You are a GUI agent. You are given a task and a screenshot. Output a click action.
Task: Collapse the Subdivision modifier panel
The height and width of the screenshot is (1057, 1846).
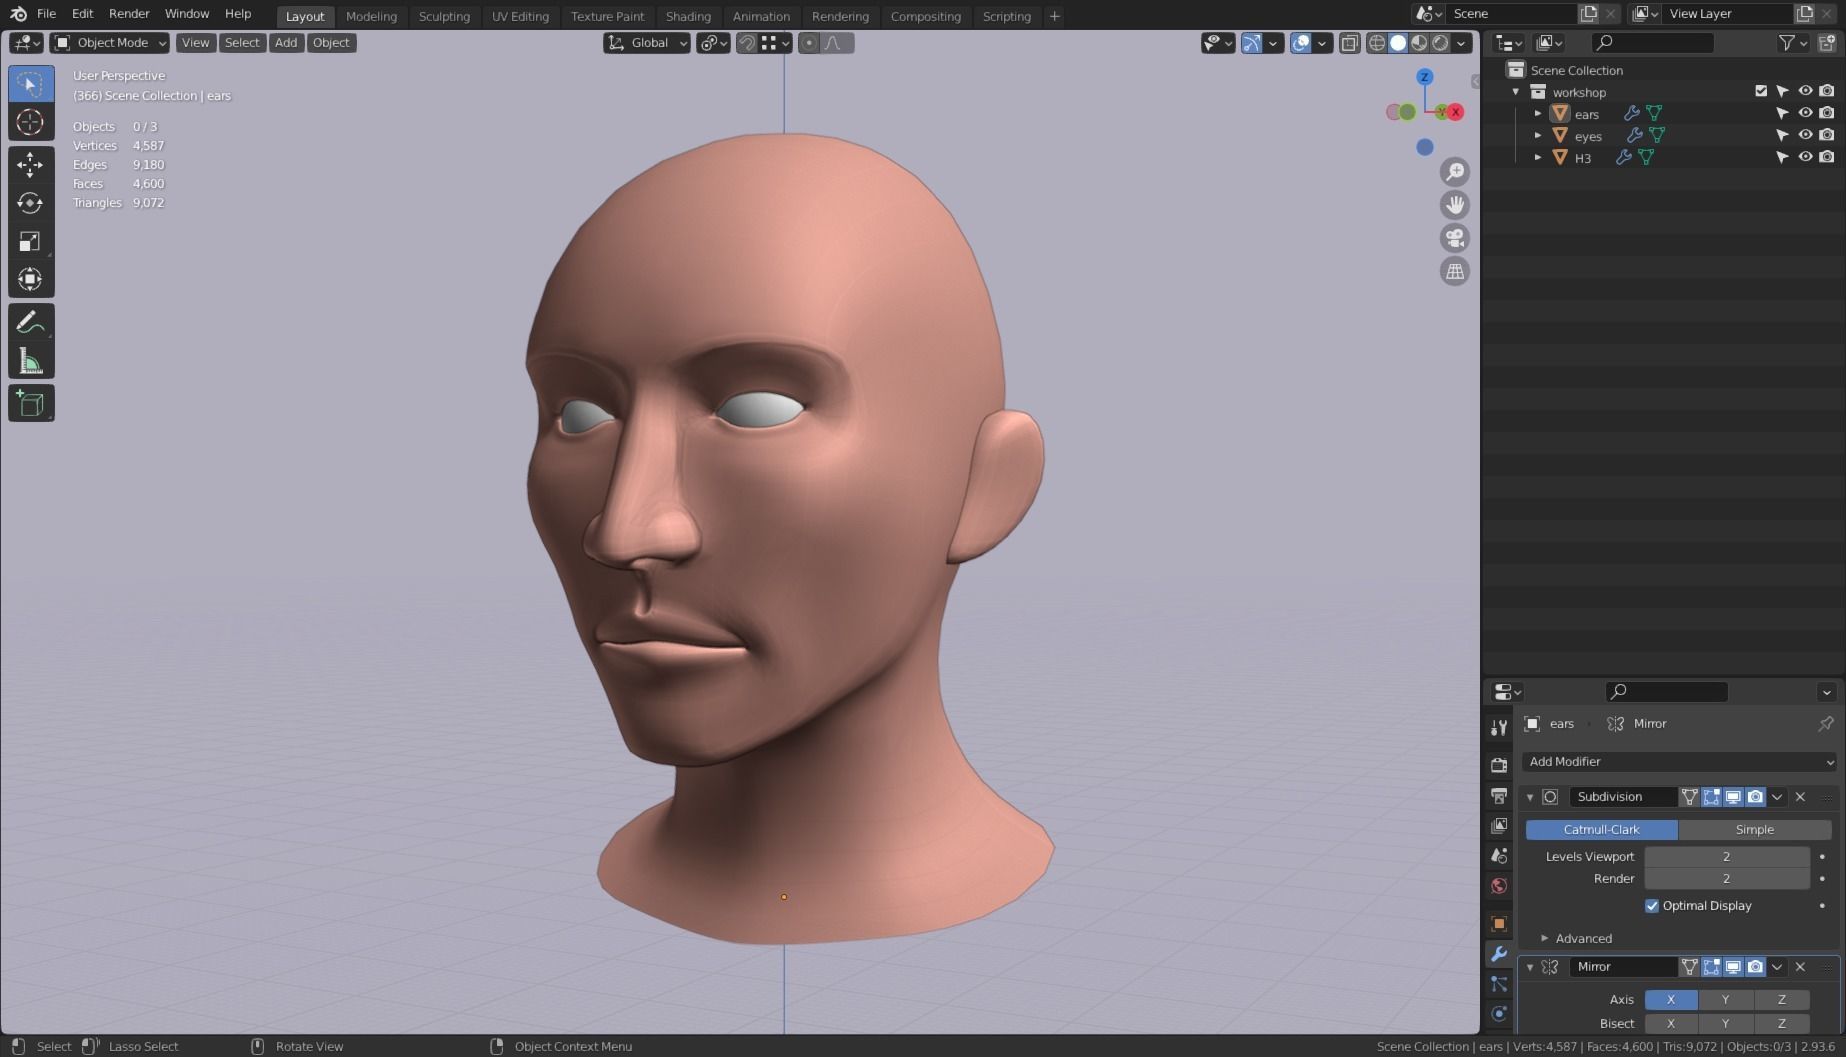(1529, 797)
